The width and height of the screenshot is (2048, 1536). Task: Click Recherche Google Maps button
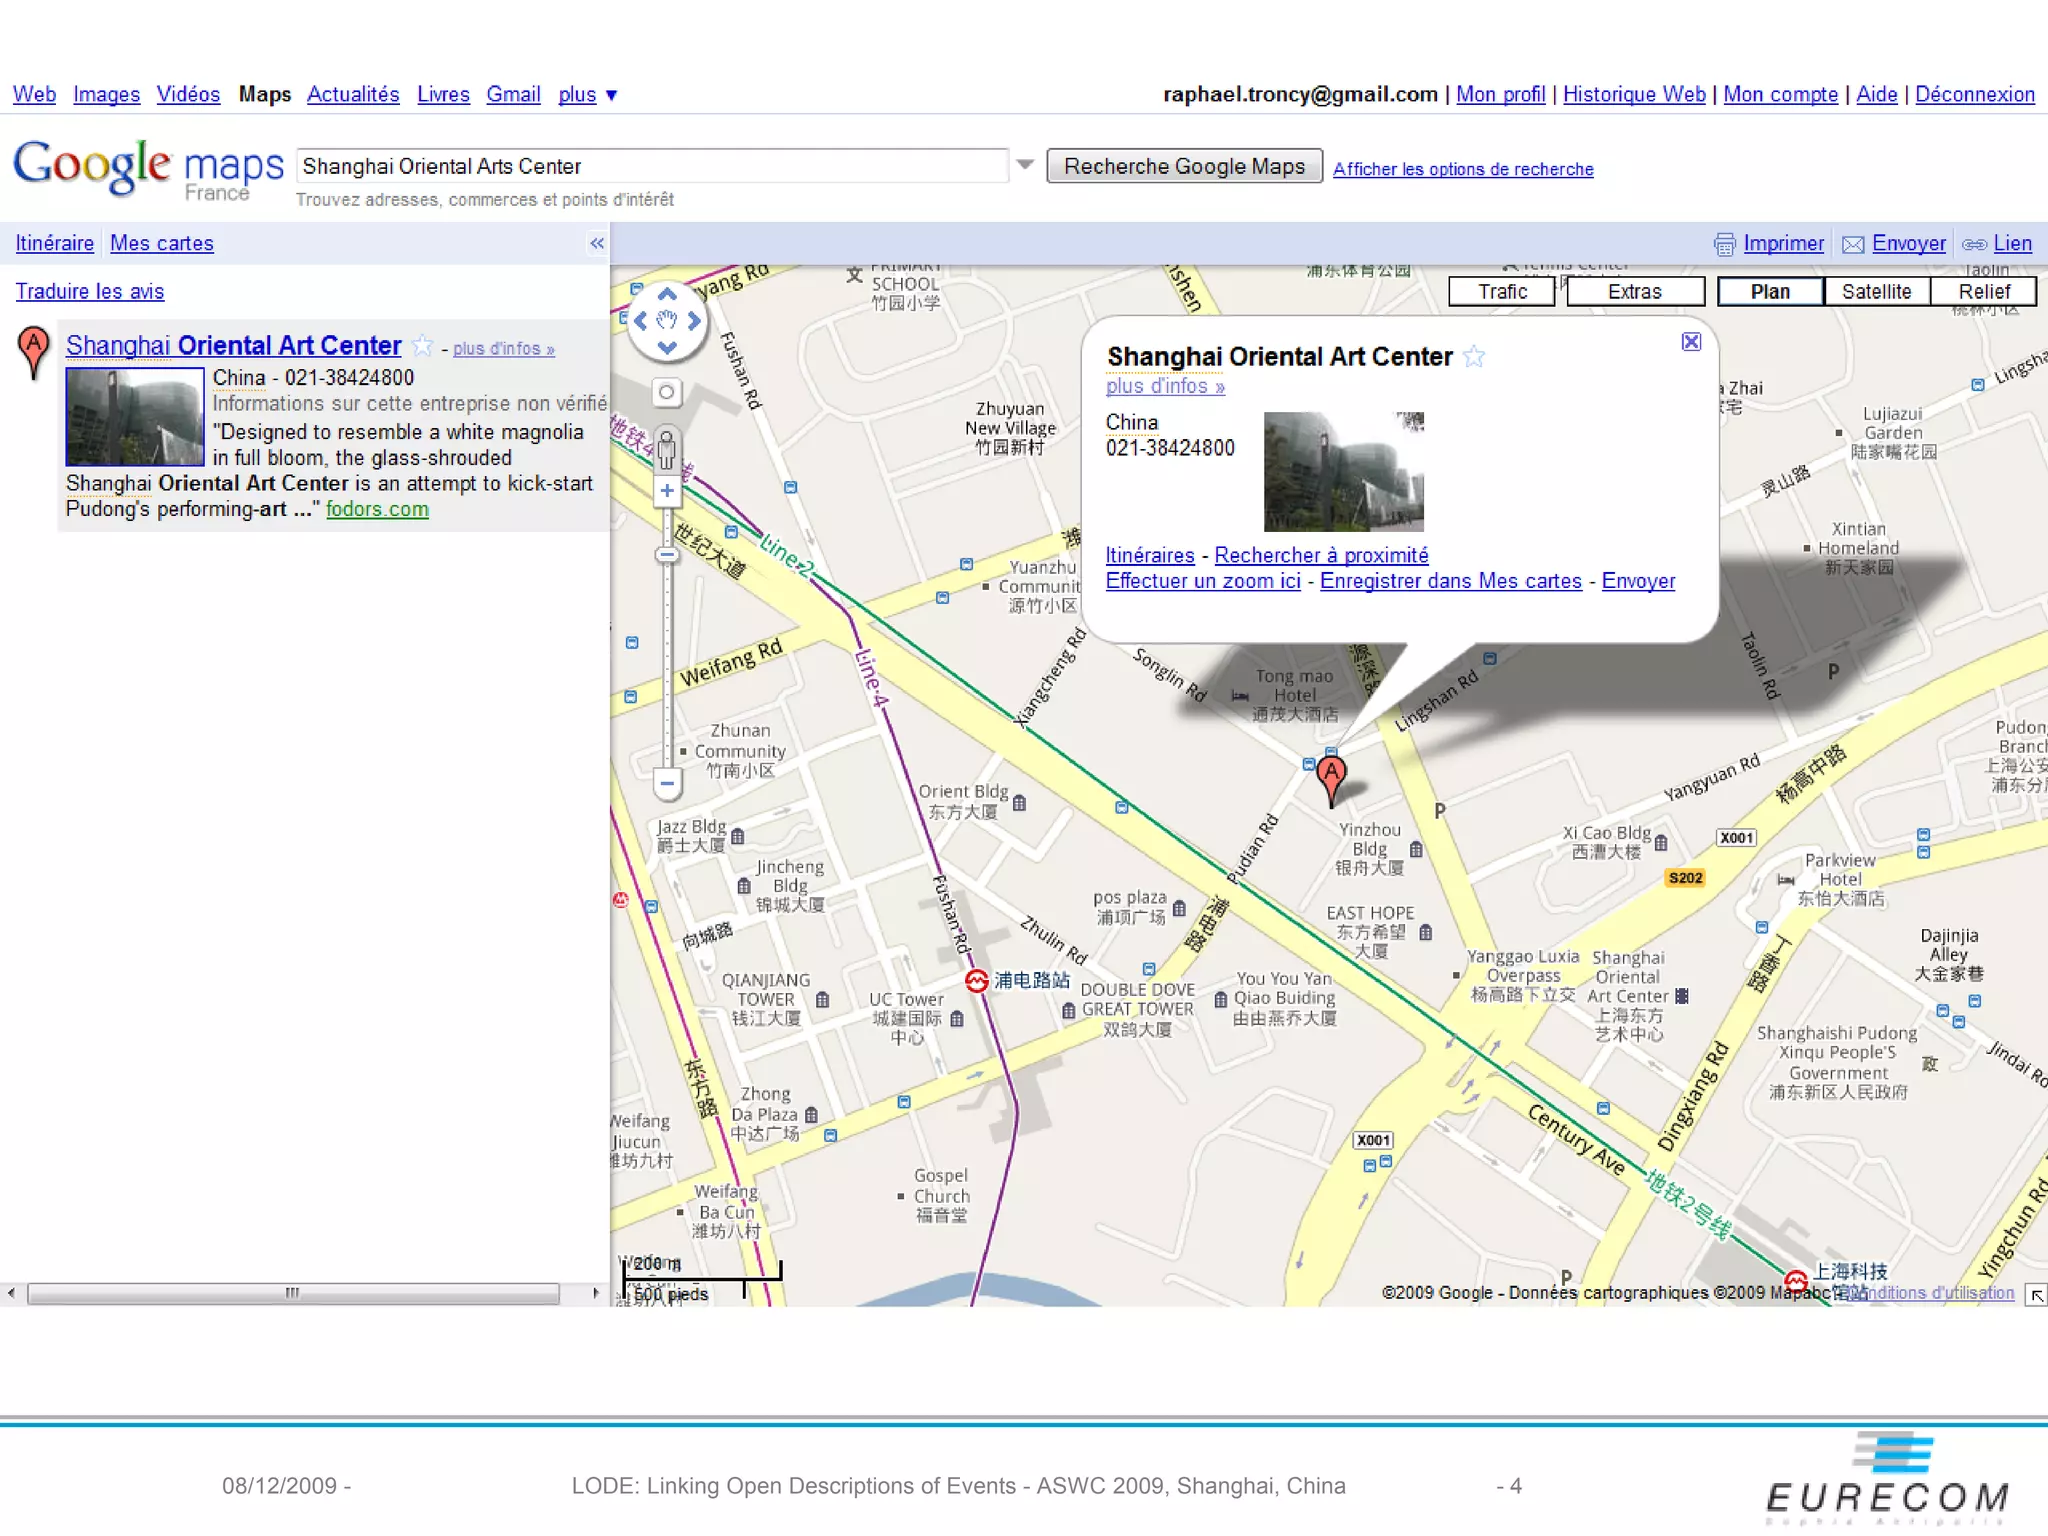pos(1184,166)
